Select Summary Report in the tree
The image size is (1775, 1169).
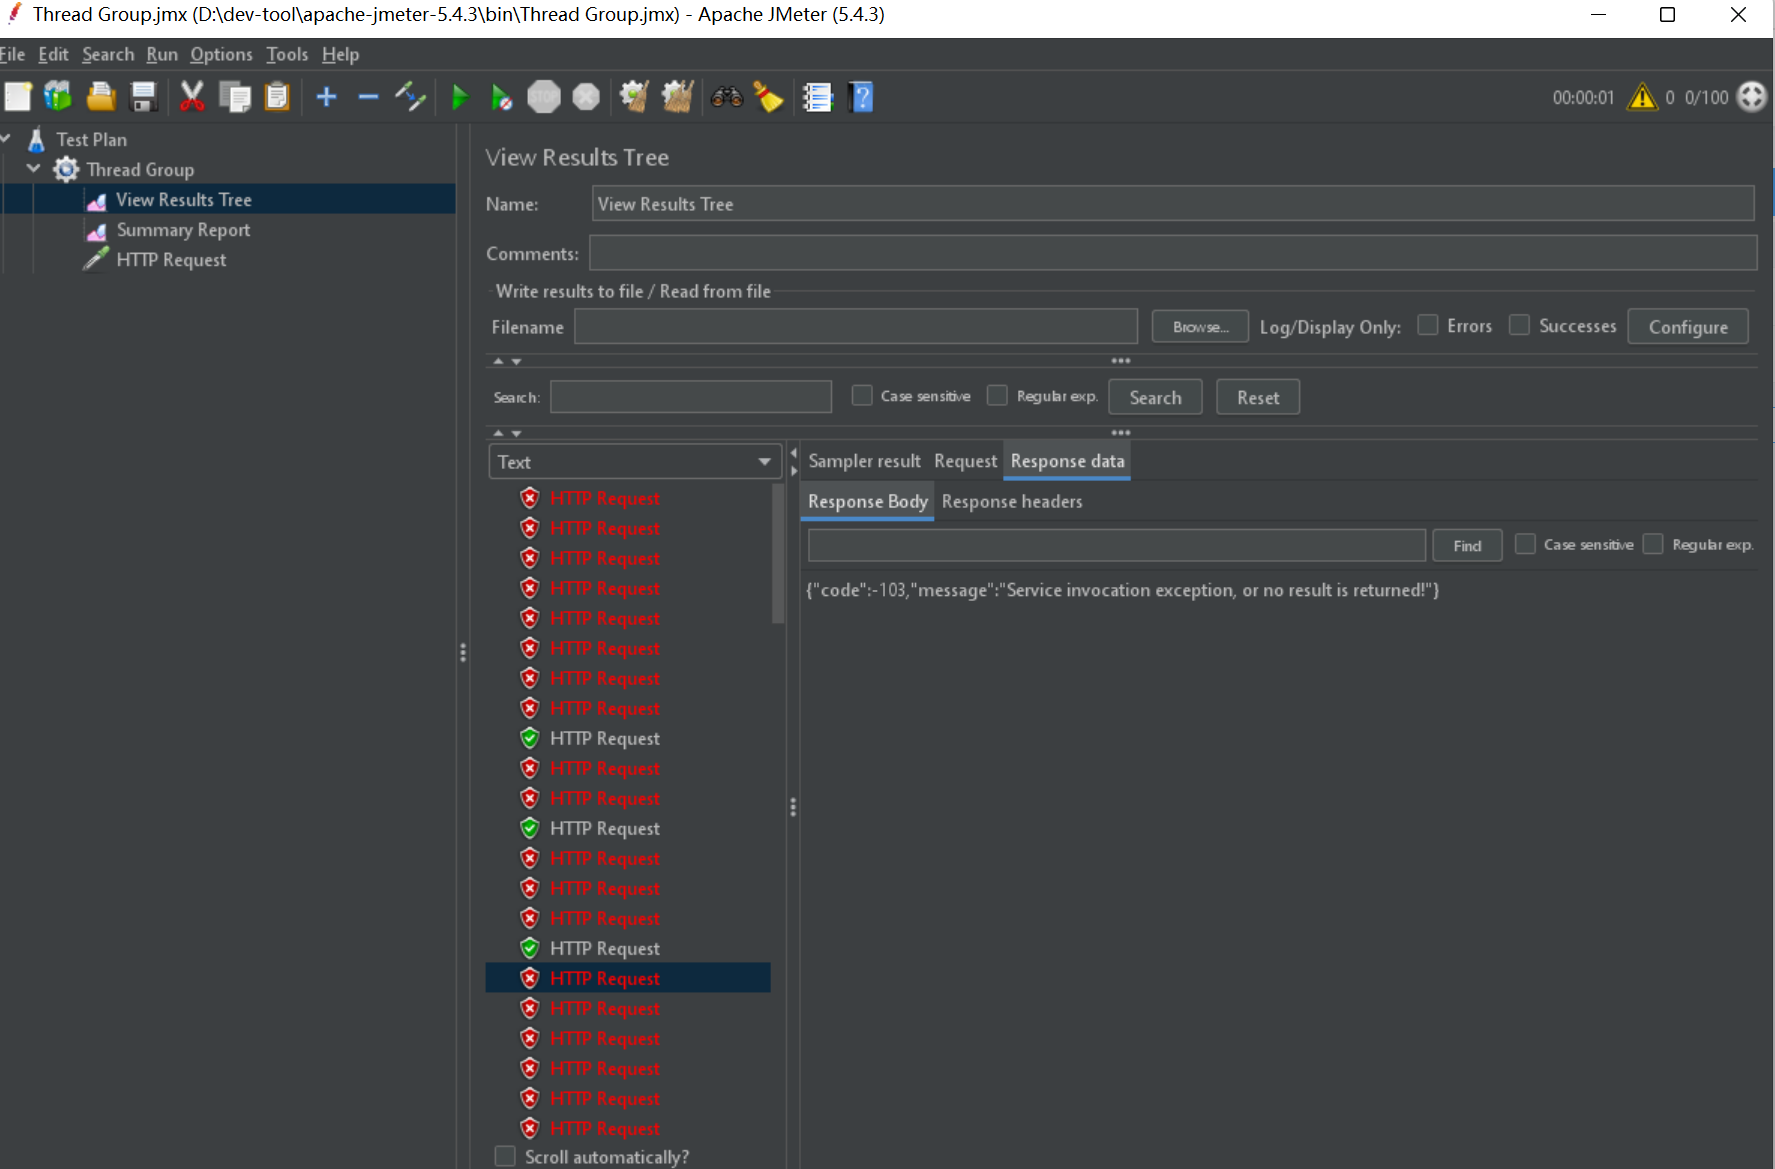tap(183, 230)
